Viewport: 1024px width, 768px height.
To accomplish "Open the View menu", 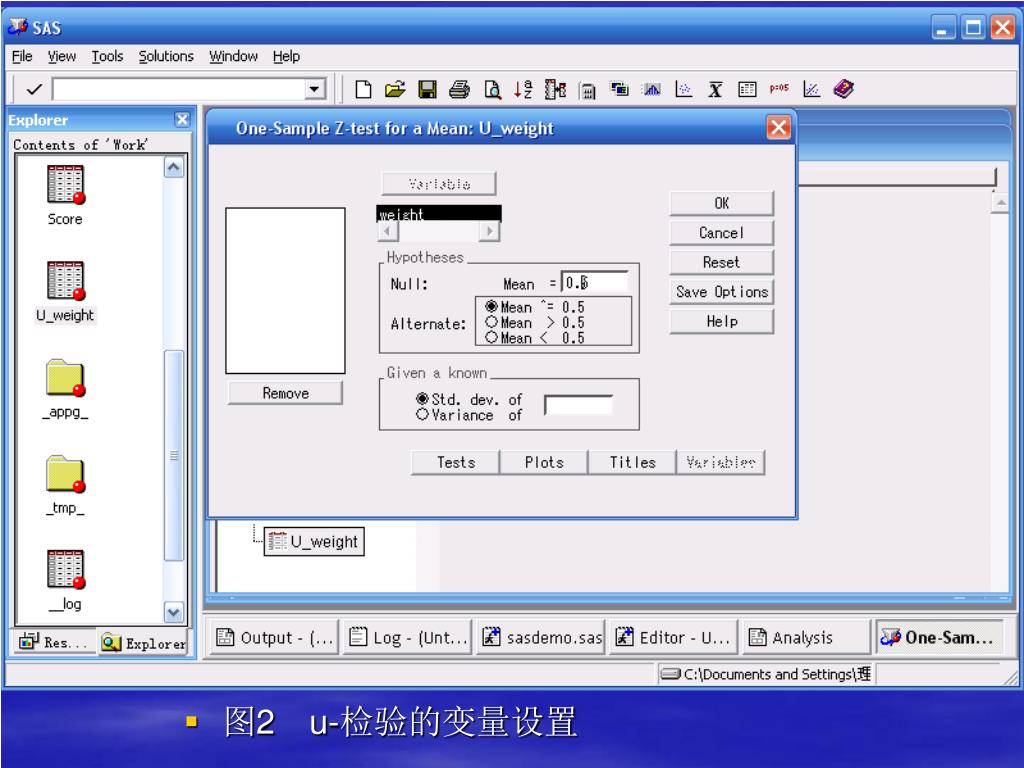I will [x=61, y=56].
